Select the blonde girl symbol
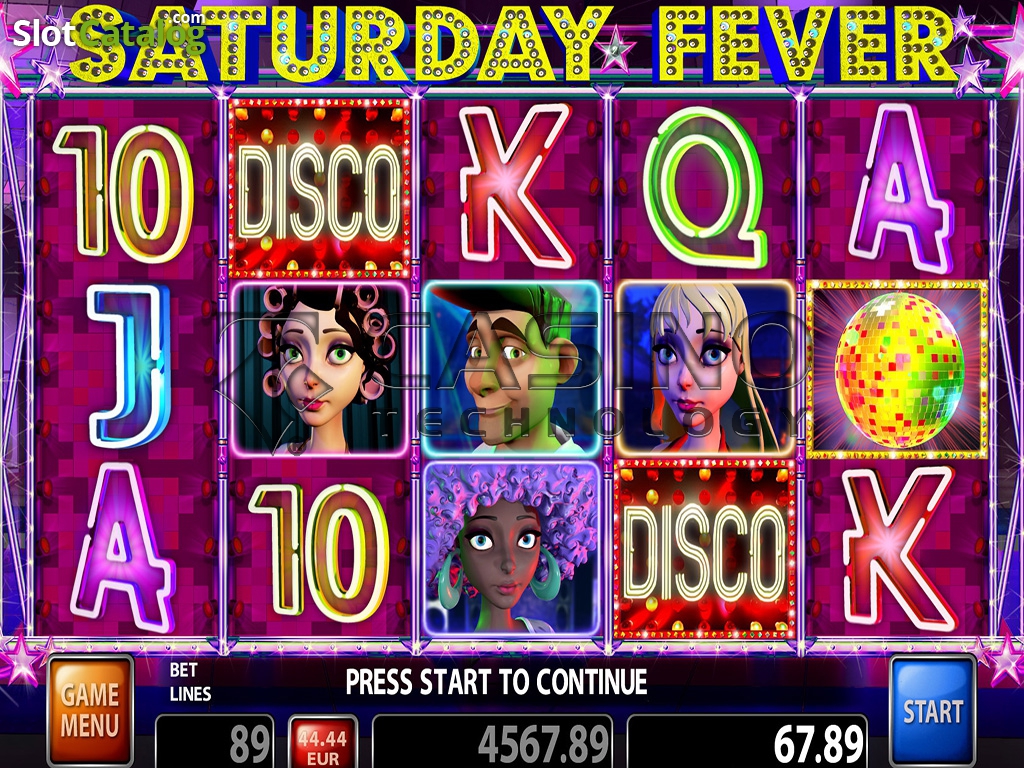This screenshot has height=768, width=1024. pyautogui.click(x=705, y=370)
